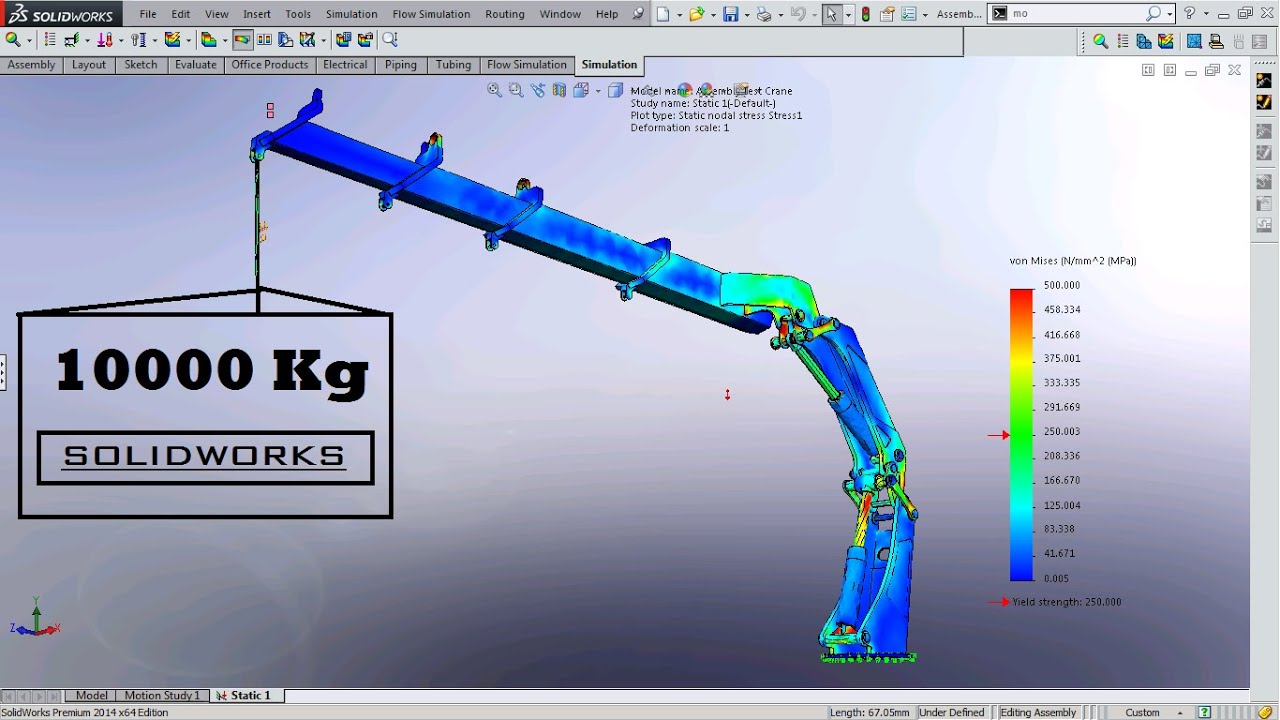The image size is (1280, 720).
Task: Expand the Save dropdown arrow
Action: point(747,15)
